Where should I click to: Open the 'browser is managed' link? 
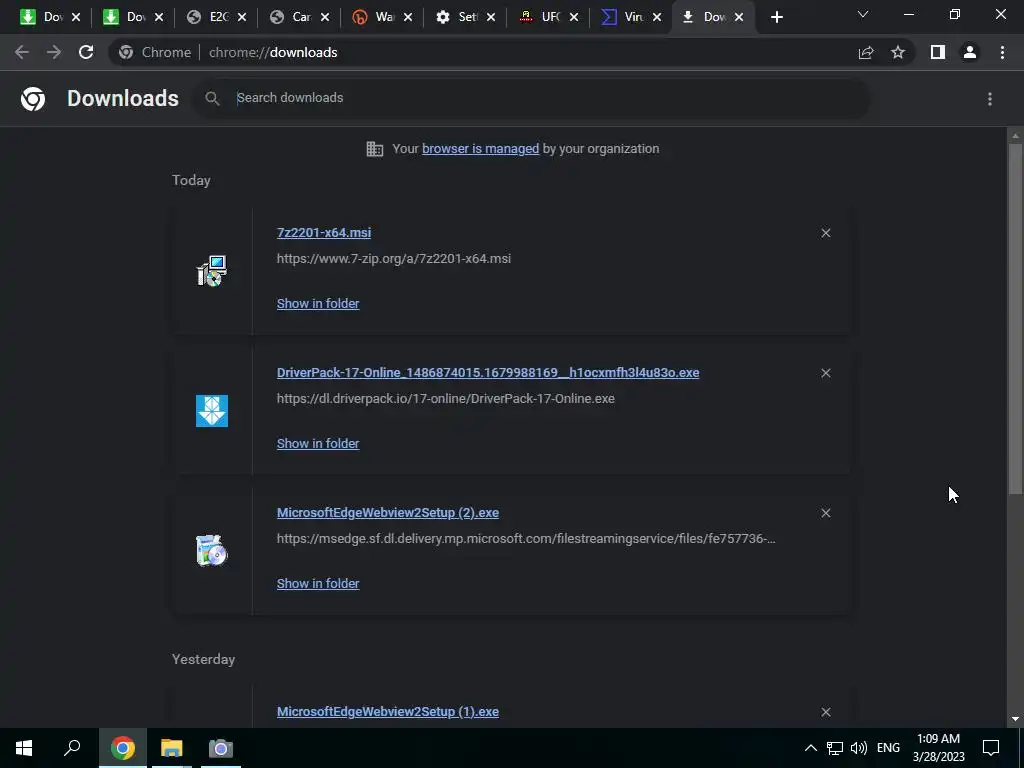pos(481,149)
